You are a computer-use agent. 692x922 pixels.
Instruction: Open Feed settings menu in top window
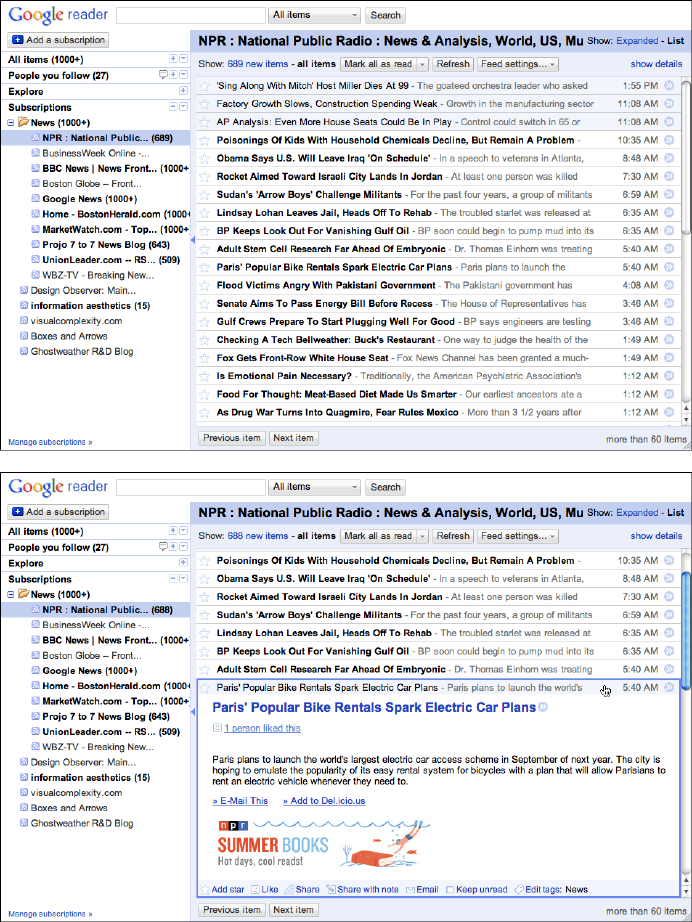(517, 64)
